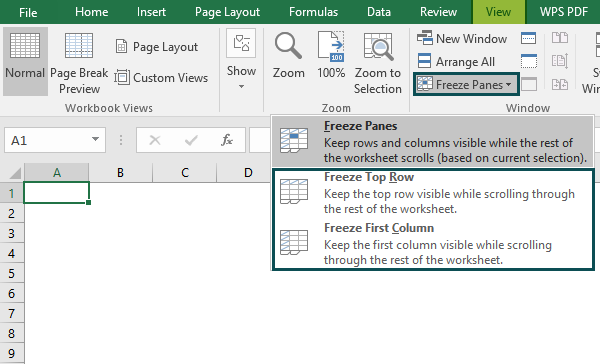Select row 3 header
The width and height of the screenshot is (600, 364).
[x=11, y=233]
